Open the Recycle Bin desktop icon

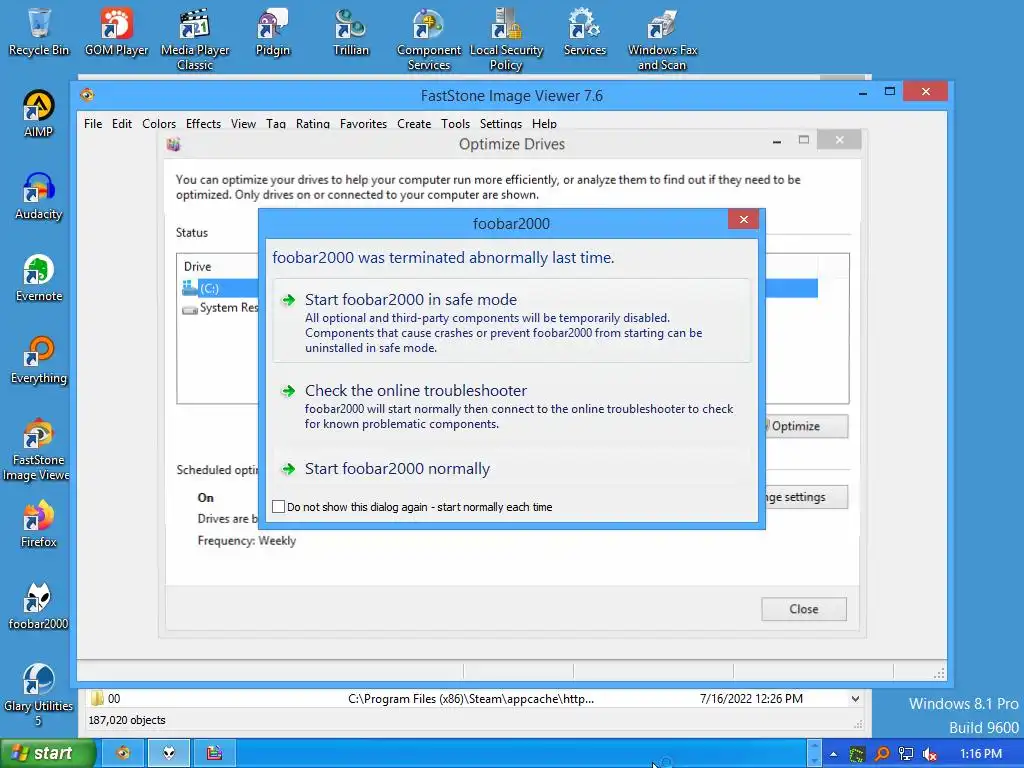click(39, 31)
